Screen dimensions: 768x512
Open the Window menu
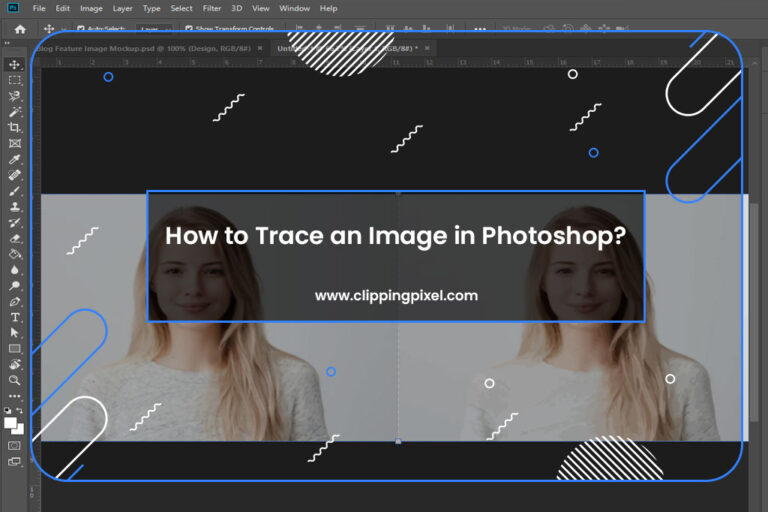(294, 8)
